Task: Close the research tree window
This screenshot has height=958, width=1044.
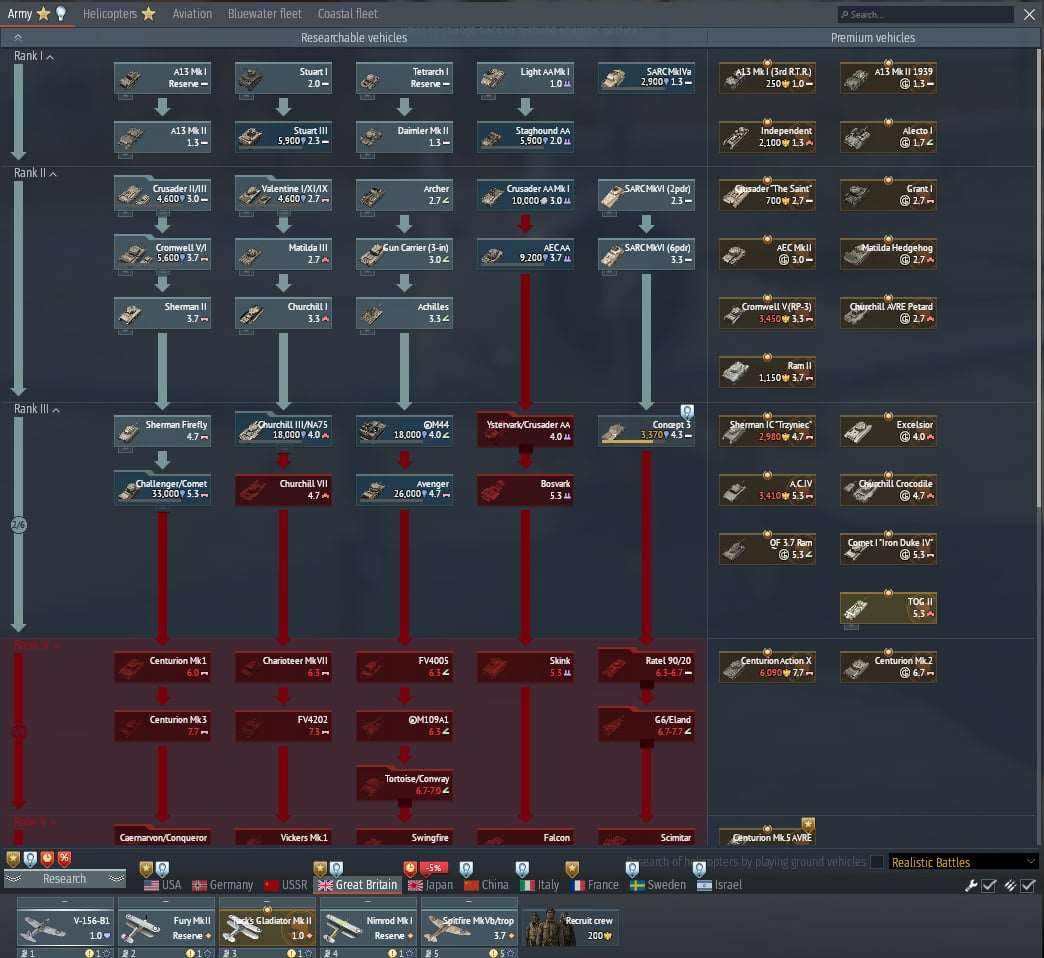Action: [x=1029, y=14]
